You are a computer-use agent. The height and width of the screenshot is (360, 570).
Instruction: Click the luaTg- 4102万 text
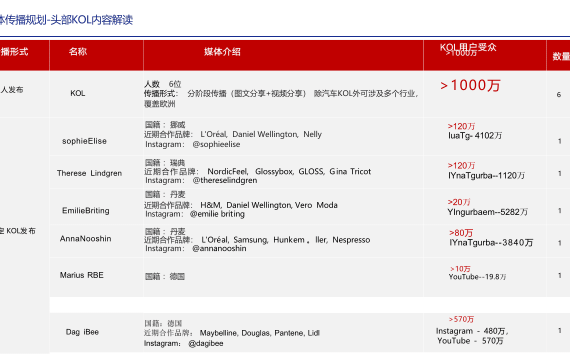(475, 136)
